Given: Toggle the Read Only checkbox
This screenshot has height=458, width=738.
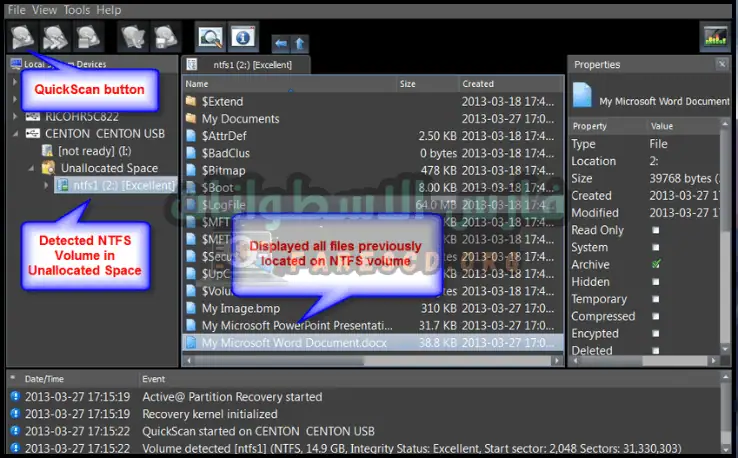Looking at the screenshot, I should point(656,230).
